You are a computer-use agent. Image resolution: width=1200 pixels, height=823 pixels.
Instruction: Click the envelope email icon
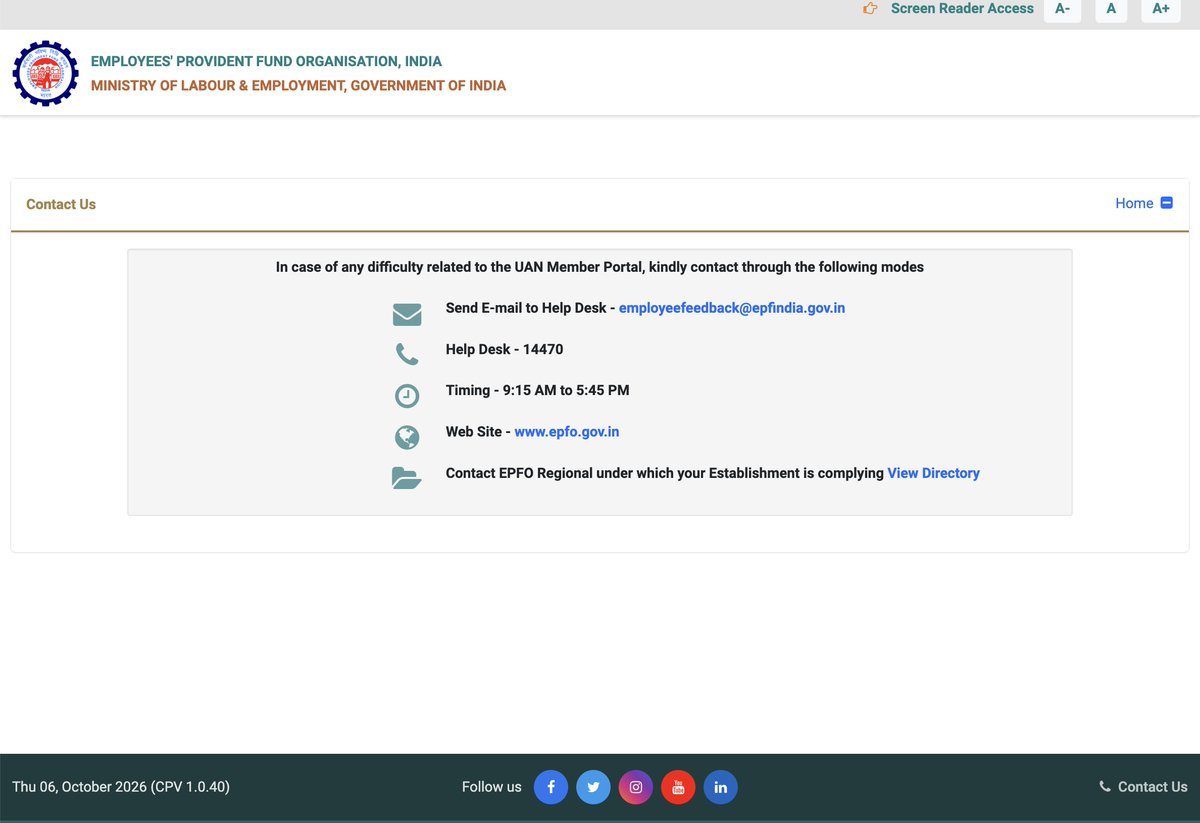point(407,315)
